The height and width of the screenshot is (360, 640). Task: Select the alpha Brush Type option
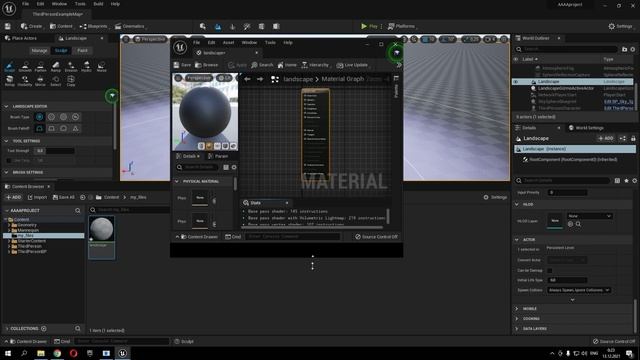(x=51, y=117)
